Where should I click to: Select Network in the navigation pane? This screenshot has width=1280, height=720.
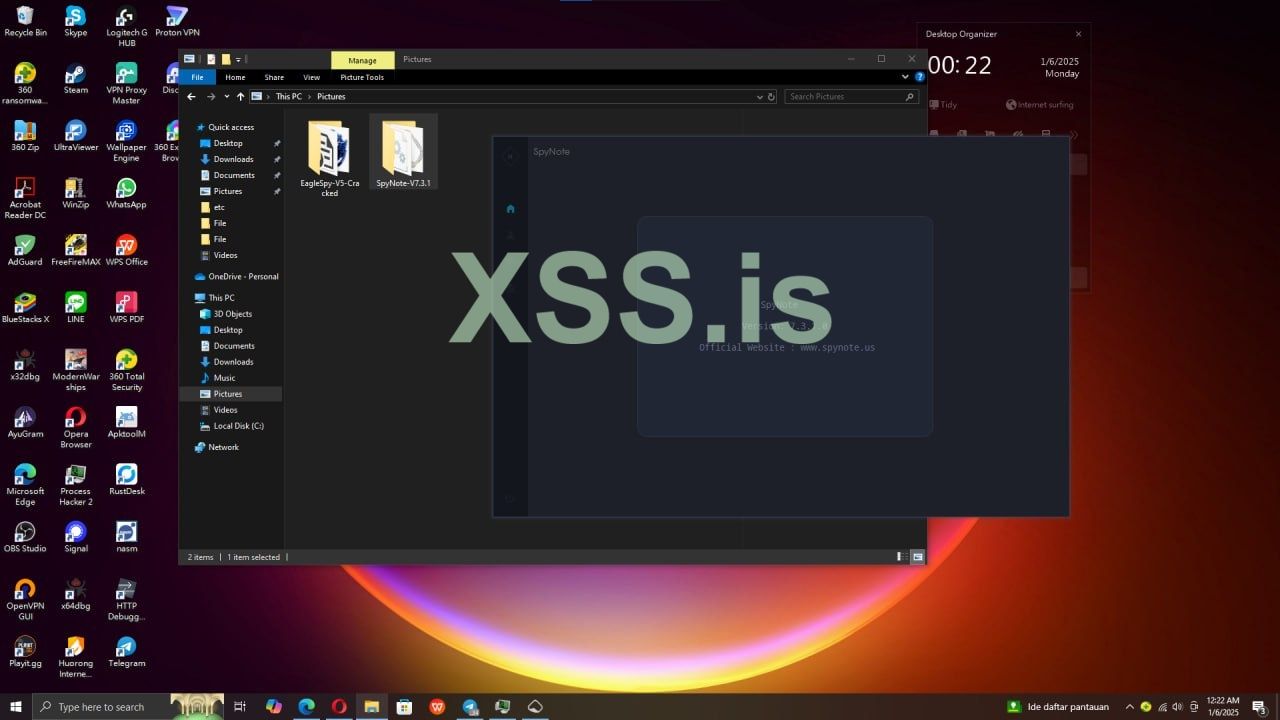[x=217, y=447]
